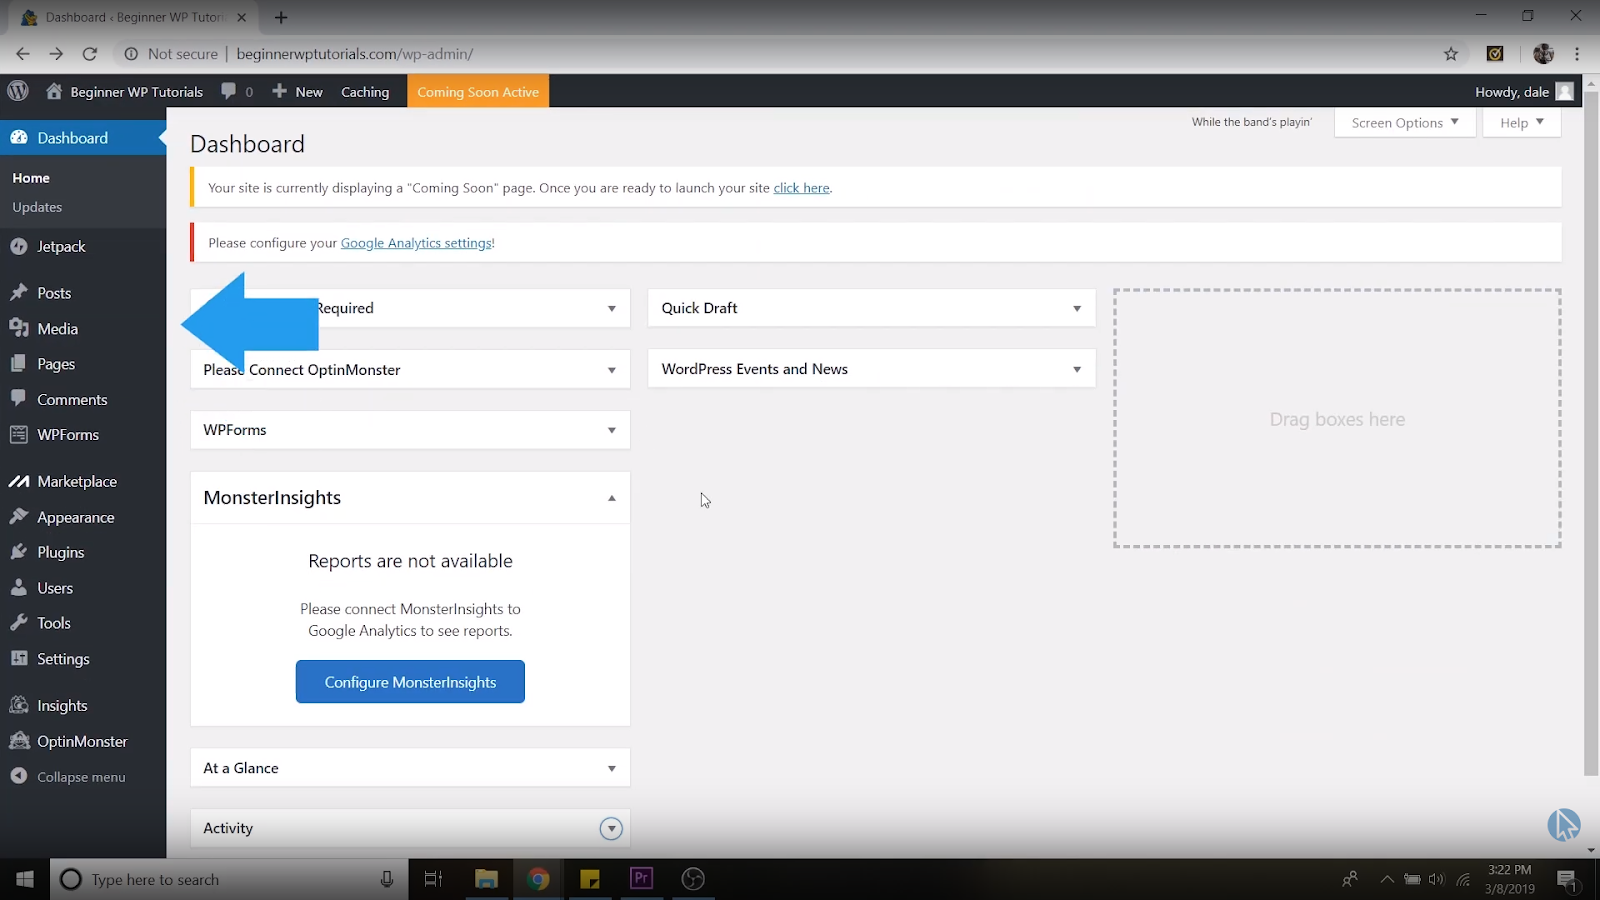Reload the page in Chrome
The width and height of the screenshot is (1600, 900).
[90, 54]
